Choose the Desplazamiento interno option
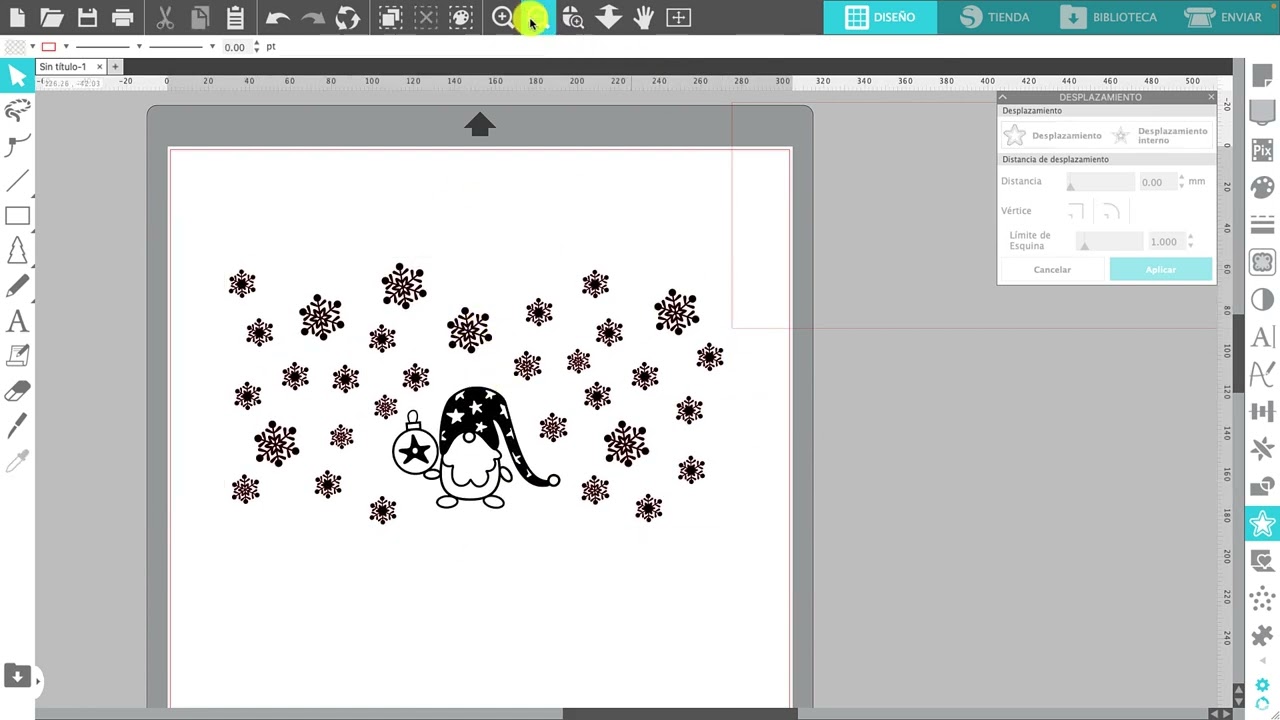The height and width of the screenshot is (720, 1280). pyautogui.click(x=1161, y=135)
